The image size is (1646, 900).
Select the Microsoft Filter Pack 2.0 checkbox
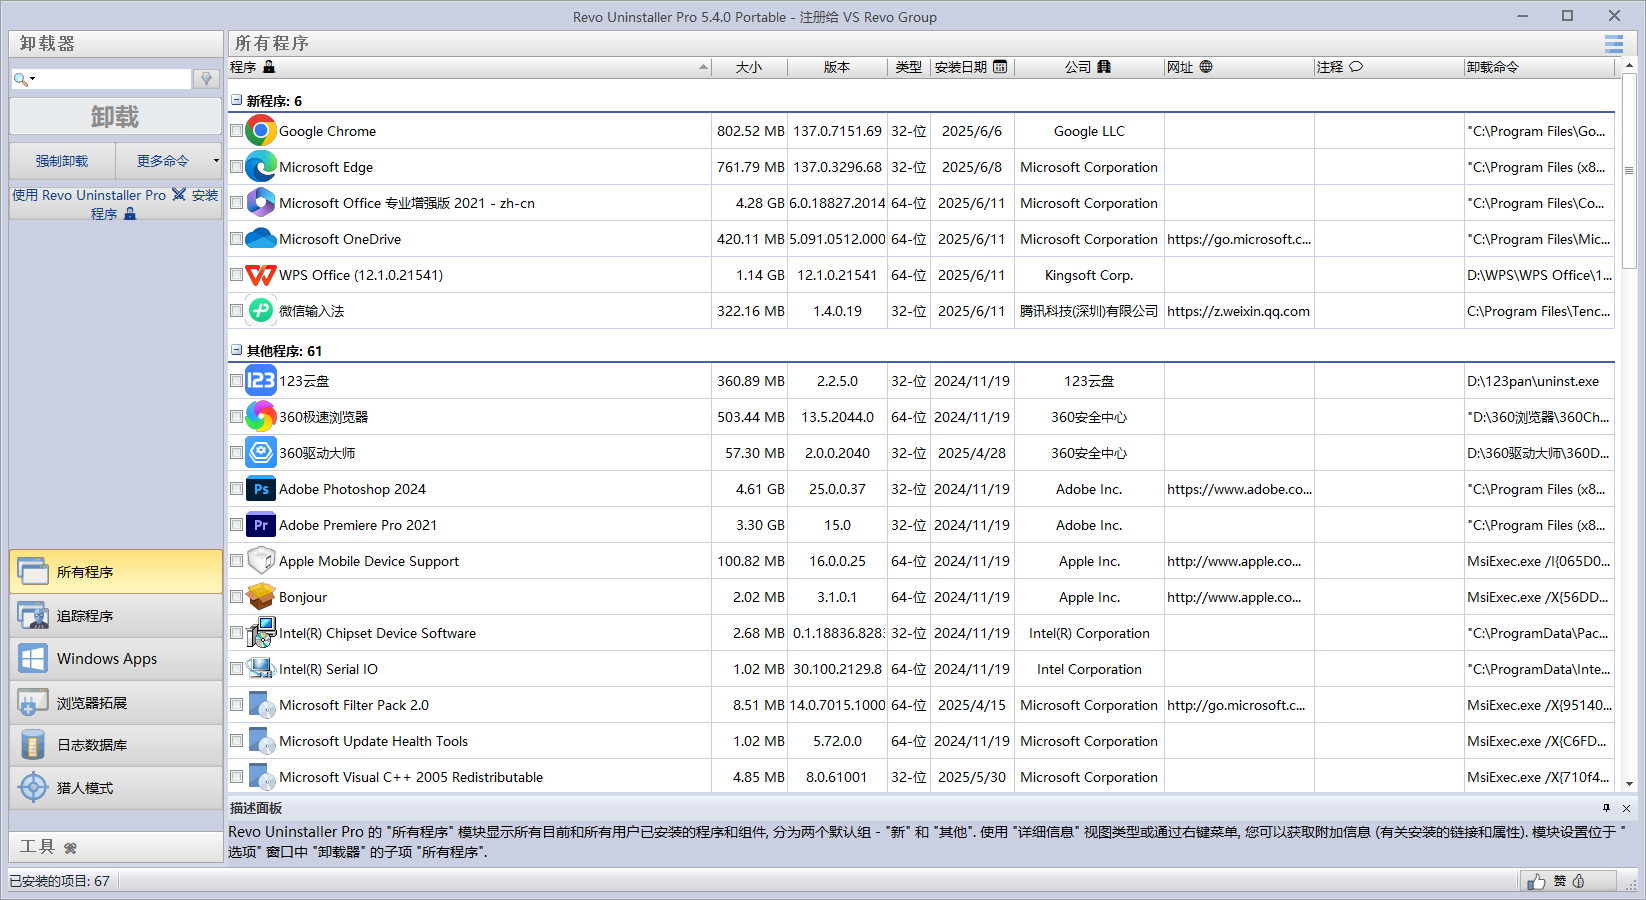tap(237, 705)
